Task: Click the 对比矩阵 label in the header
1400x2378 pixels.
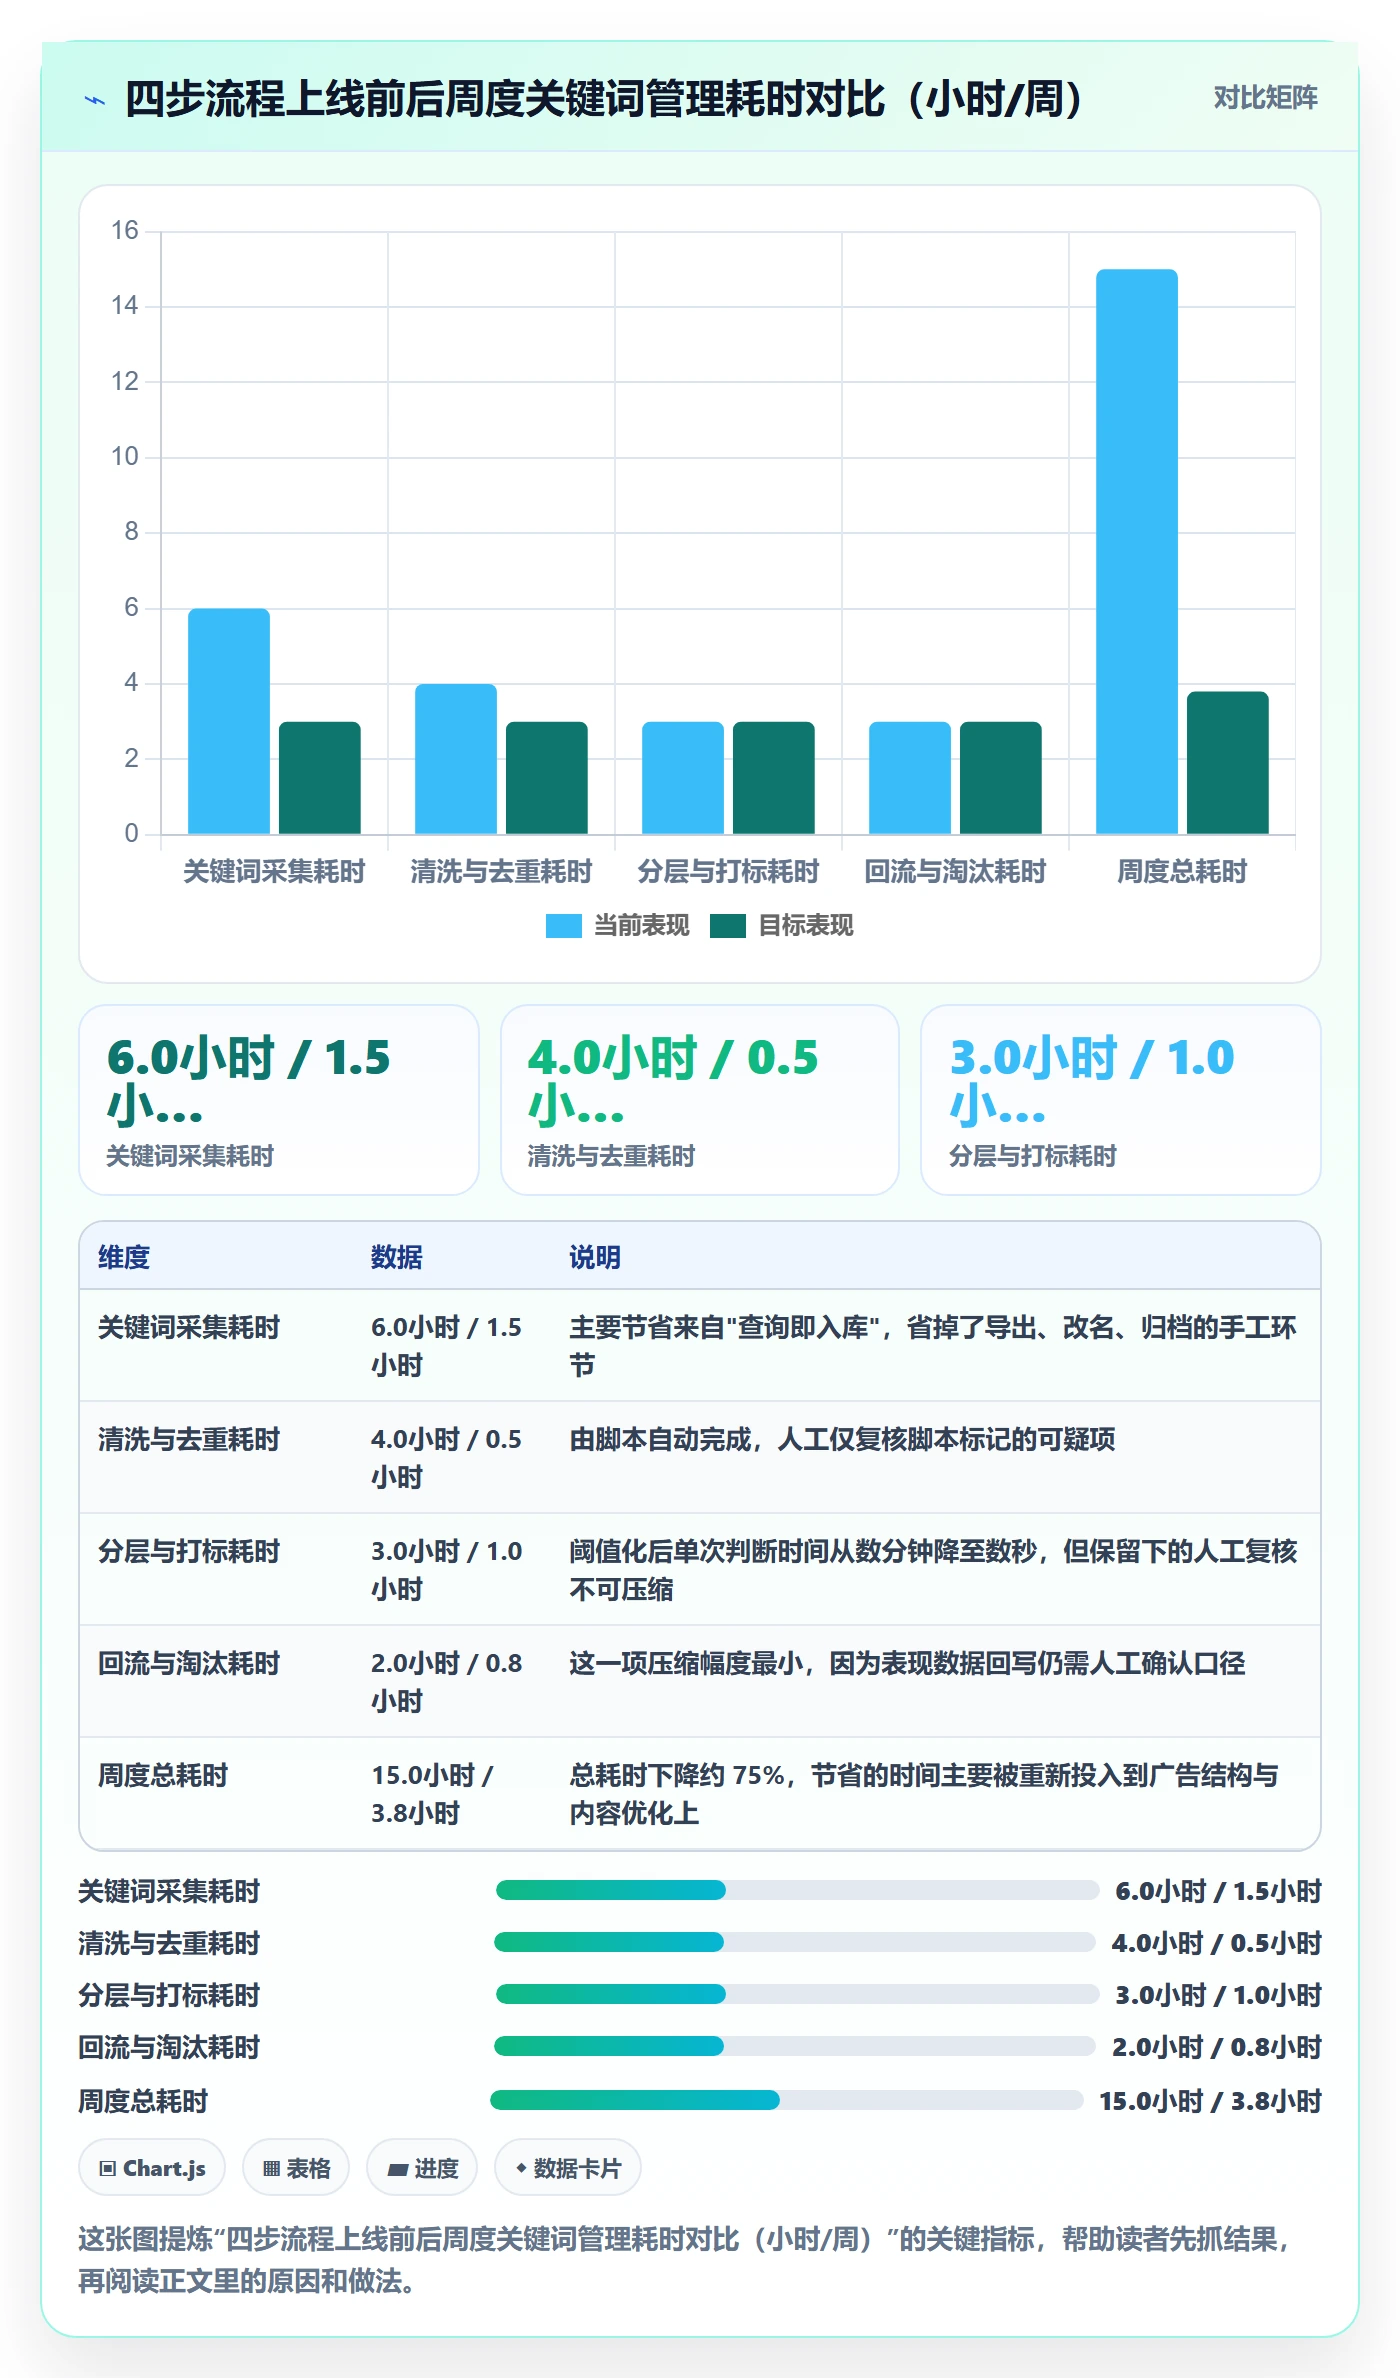Action: click(1265, 98)
